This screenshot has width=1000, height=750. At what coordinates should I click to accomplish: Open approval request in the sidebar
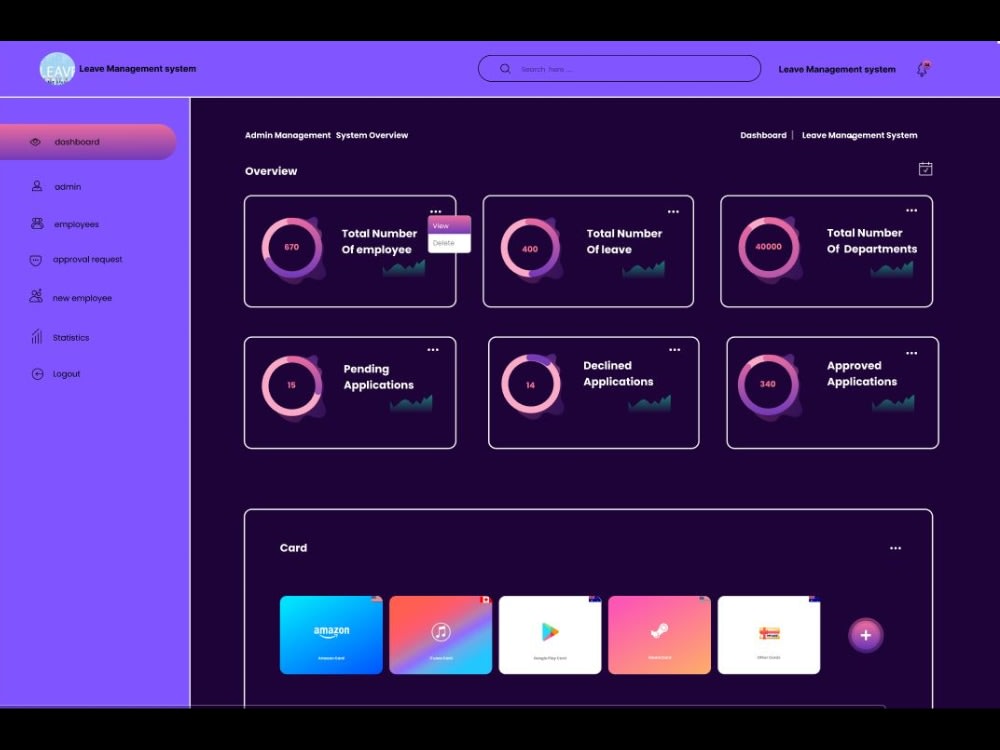pos(34,260)
